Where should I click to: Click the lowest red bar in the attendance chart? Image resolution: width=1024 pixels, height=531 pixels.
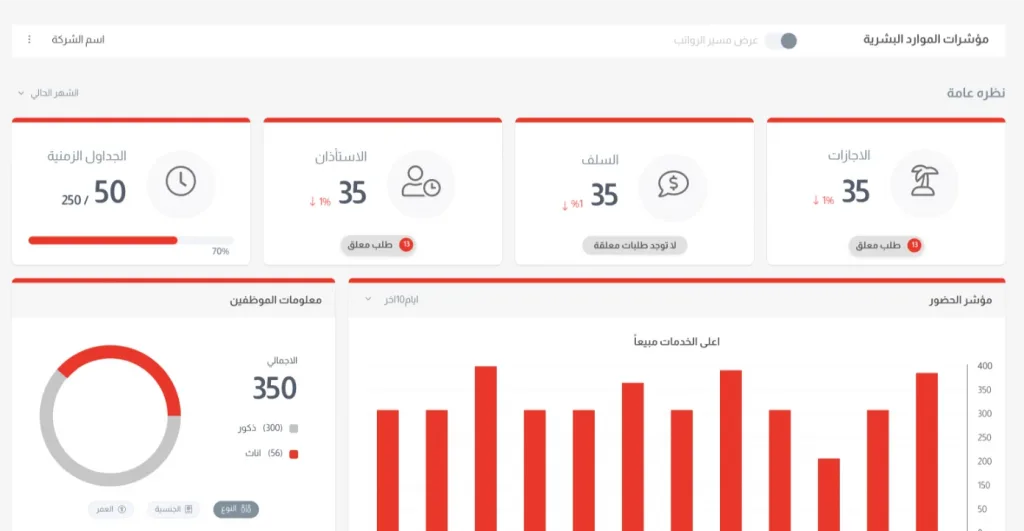tap(829, 494)
